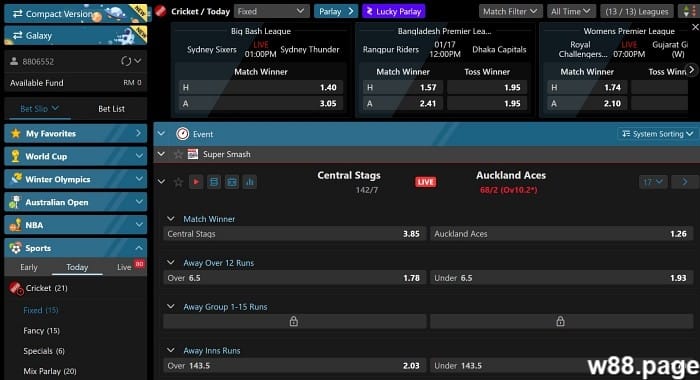Expand the account dropdown chevron
700x380 pixels.
(x=138, y=61)
